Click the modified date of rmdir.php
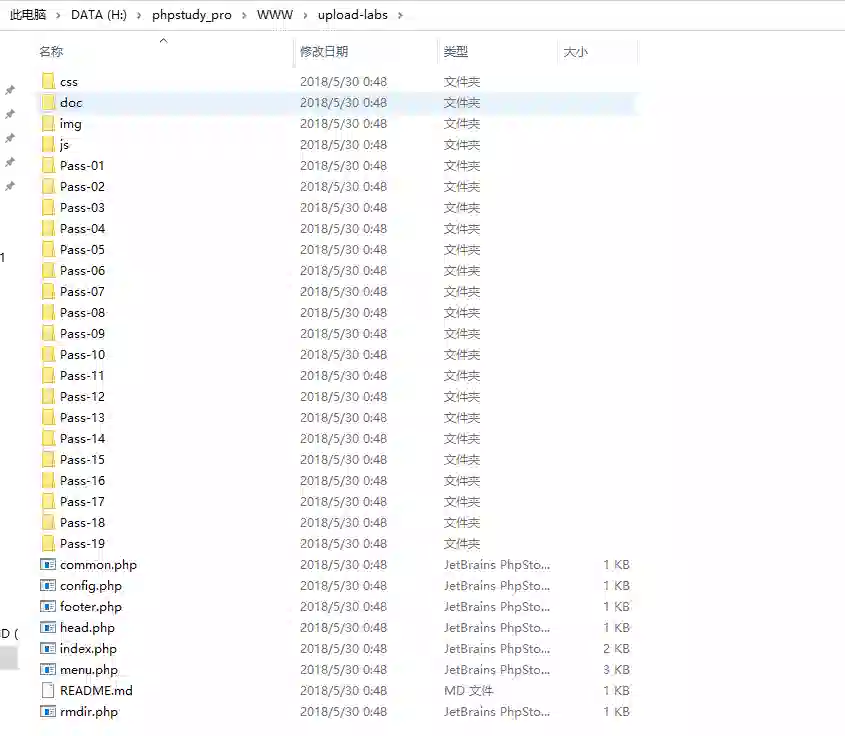The width and height of the screenshot is (845, 736). [x=343, y=712]
